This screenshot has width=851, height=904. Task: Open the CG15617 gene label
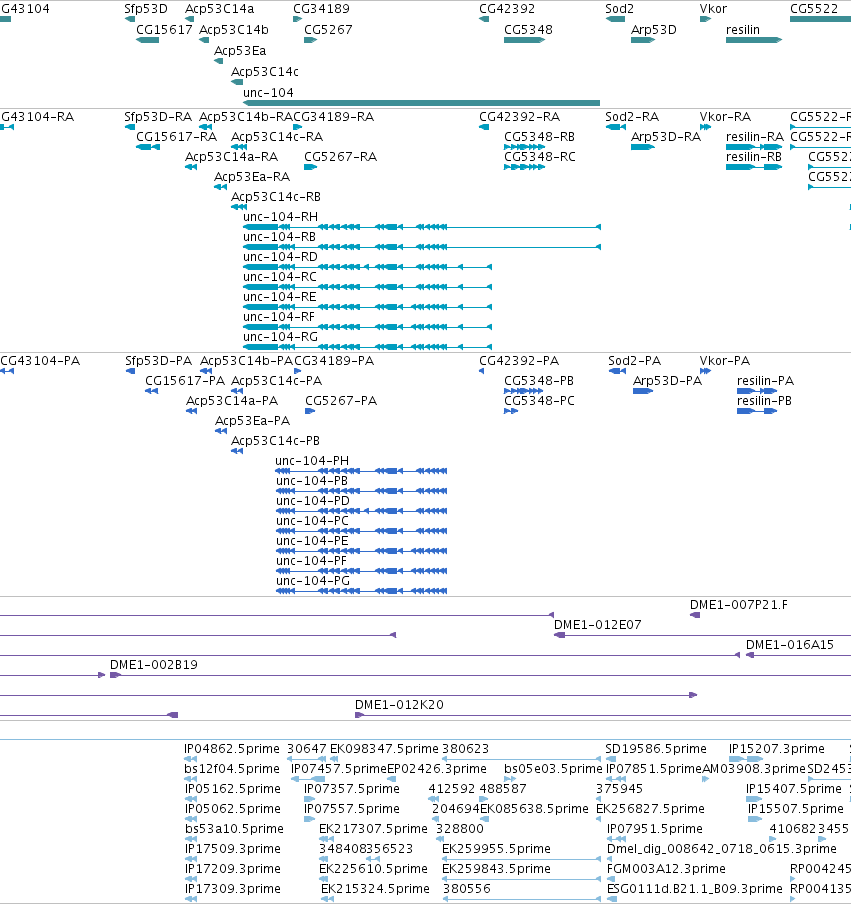point(164,29)
